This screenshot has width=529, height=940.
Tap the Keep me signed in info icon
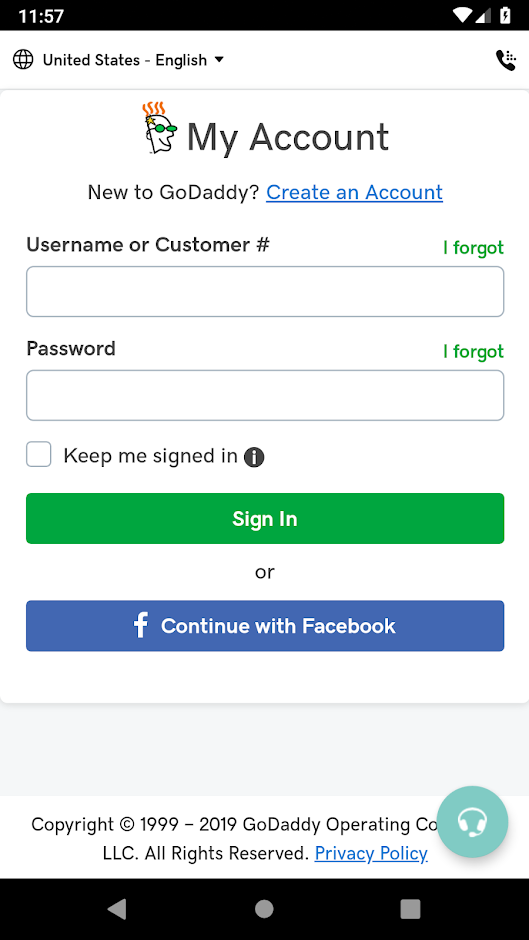[254, 457]
